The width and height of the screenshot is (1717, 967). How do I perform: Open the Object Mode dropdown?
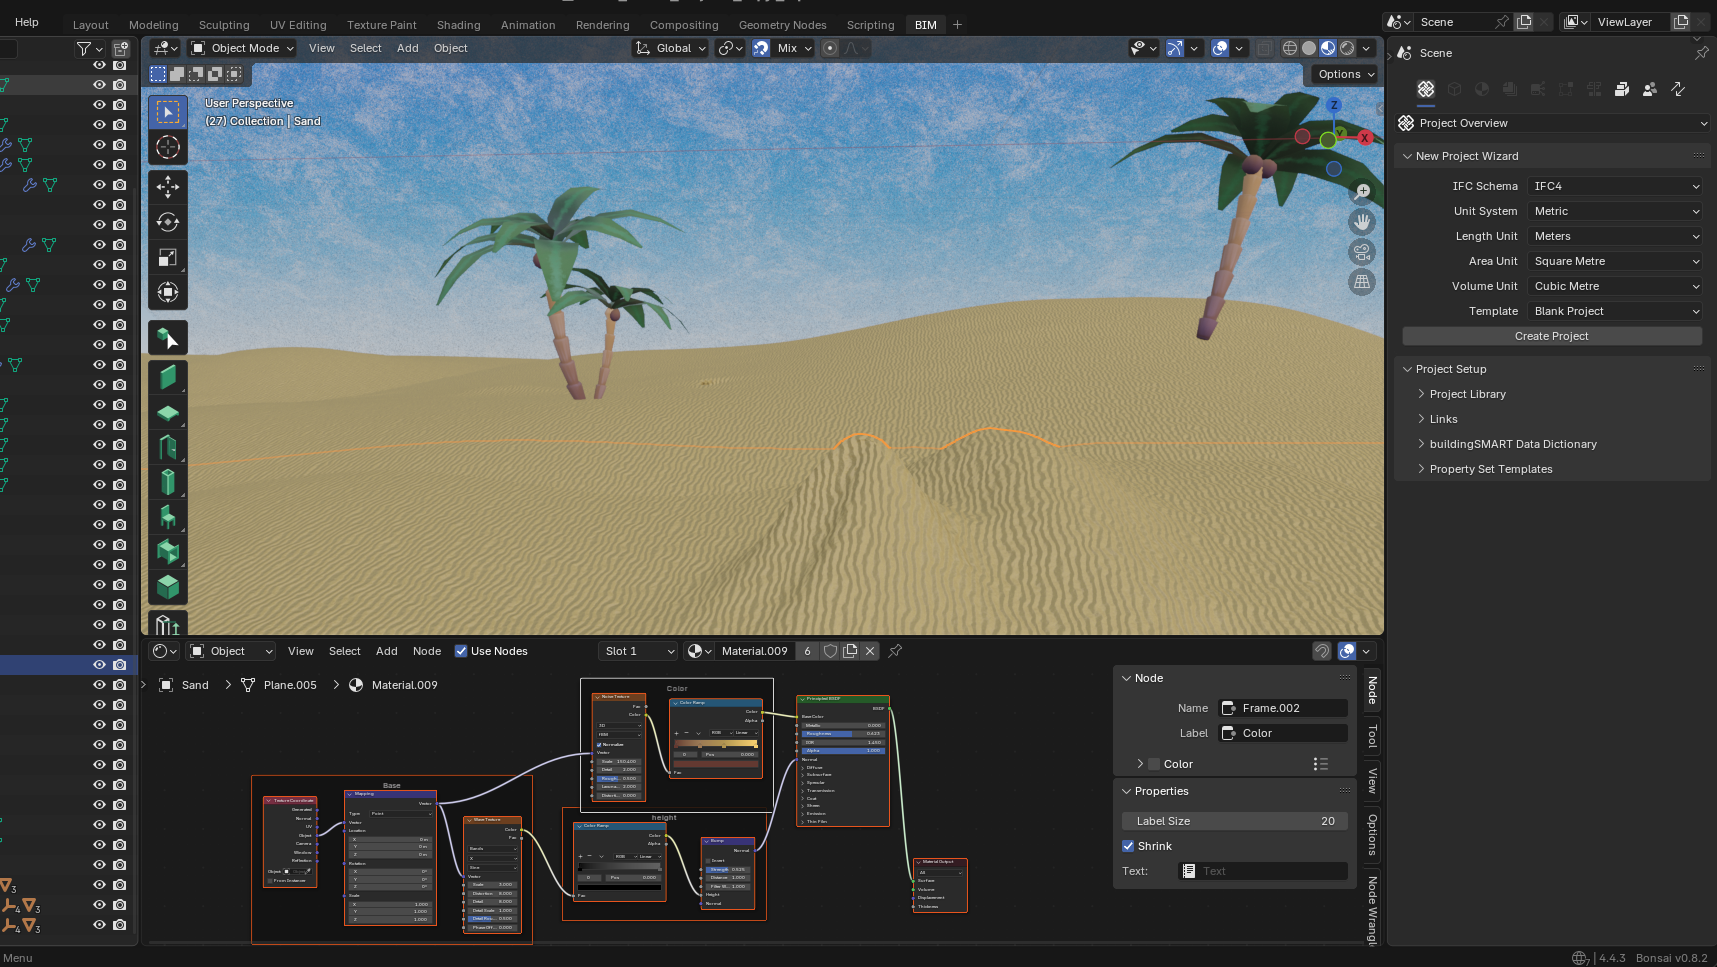coord(242,48)
